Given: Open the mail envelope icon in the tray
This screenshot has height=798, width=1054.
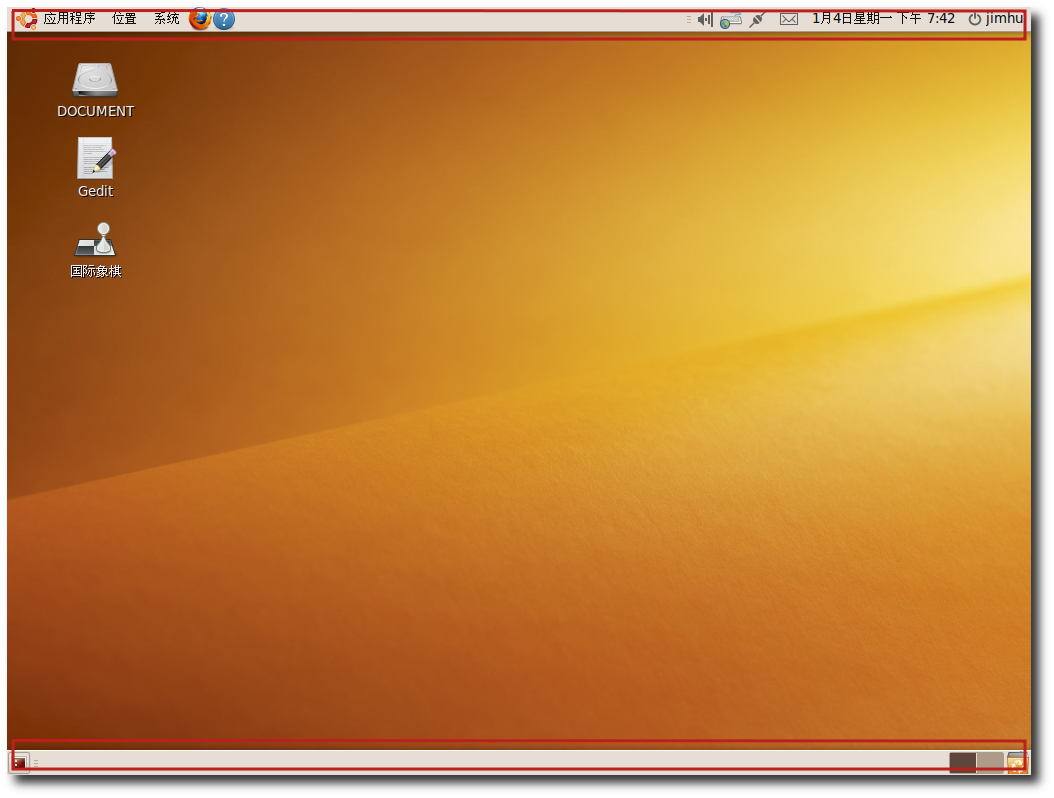Looking at the screenshot, I should coord(789,19).
